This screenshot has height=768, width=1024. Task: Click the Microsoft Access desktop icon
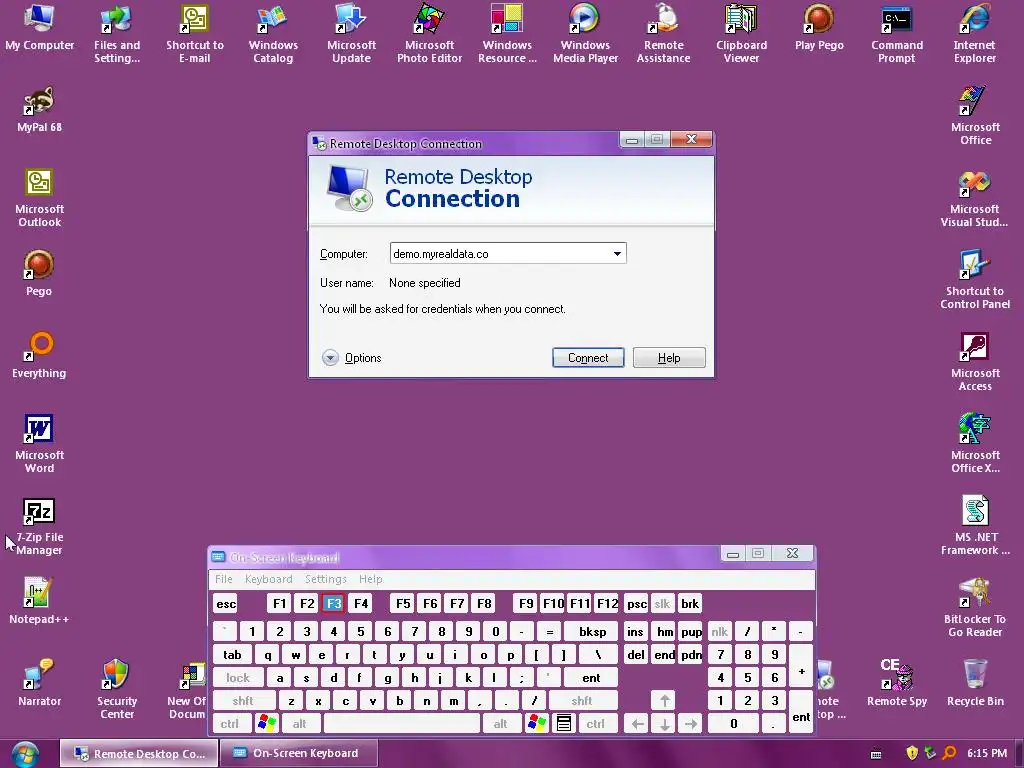click(x=975, y=361)
